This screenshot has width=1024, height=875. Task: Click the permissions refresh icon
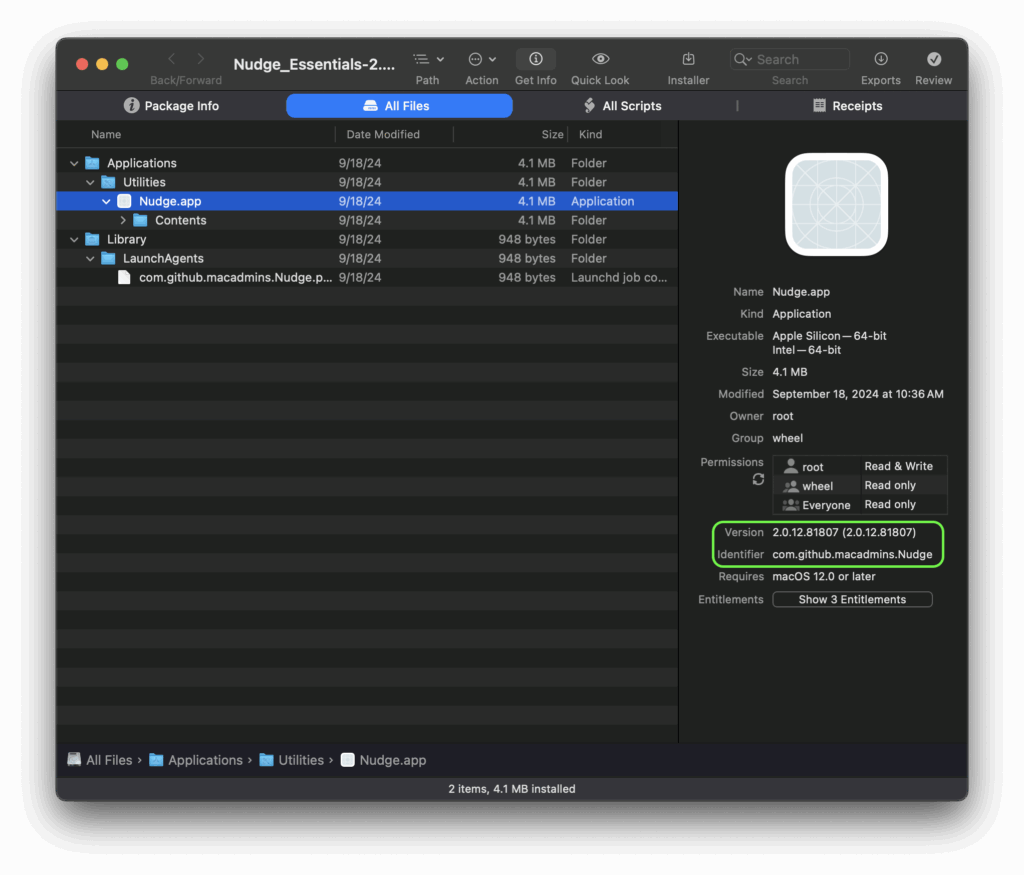tap(758, 480)
